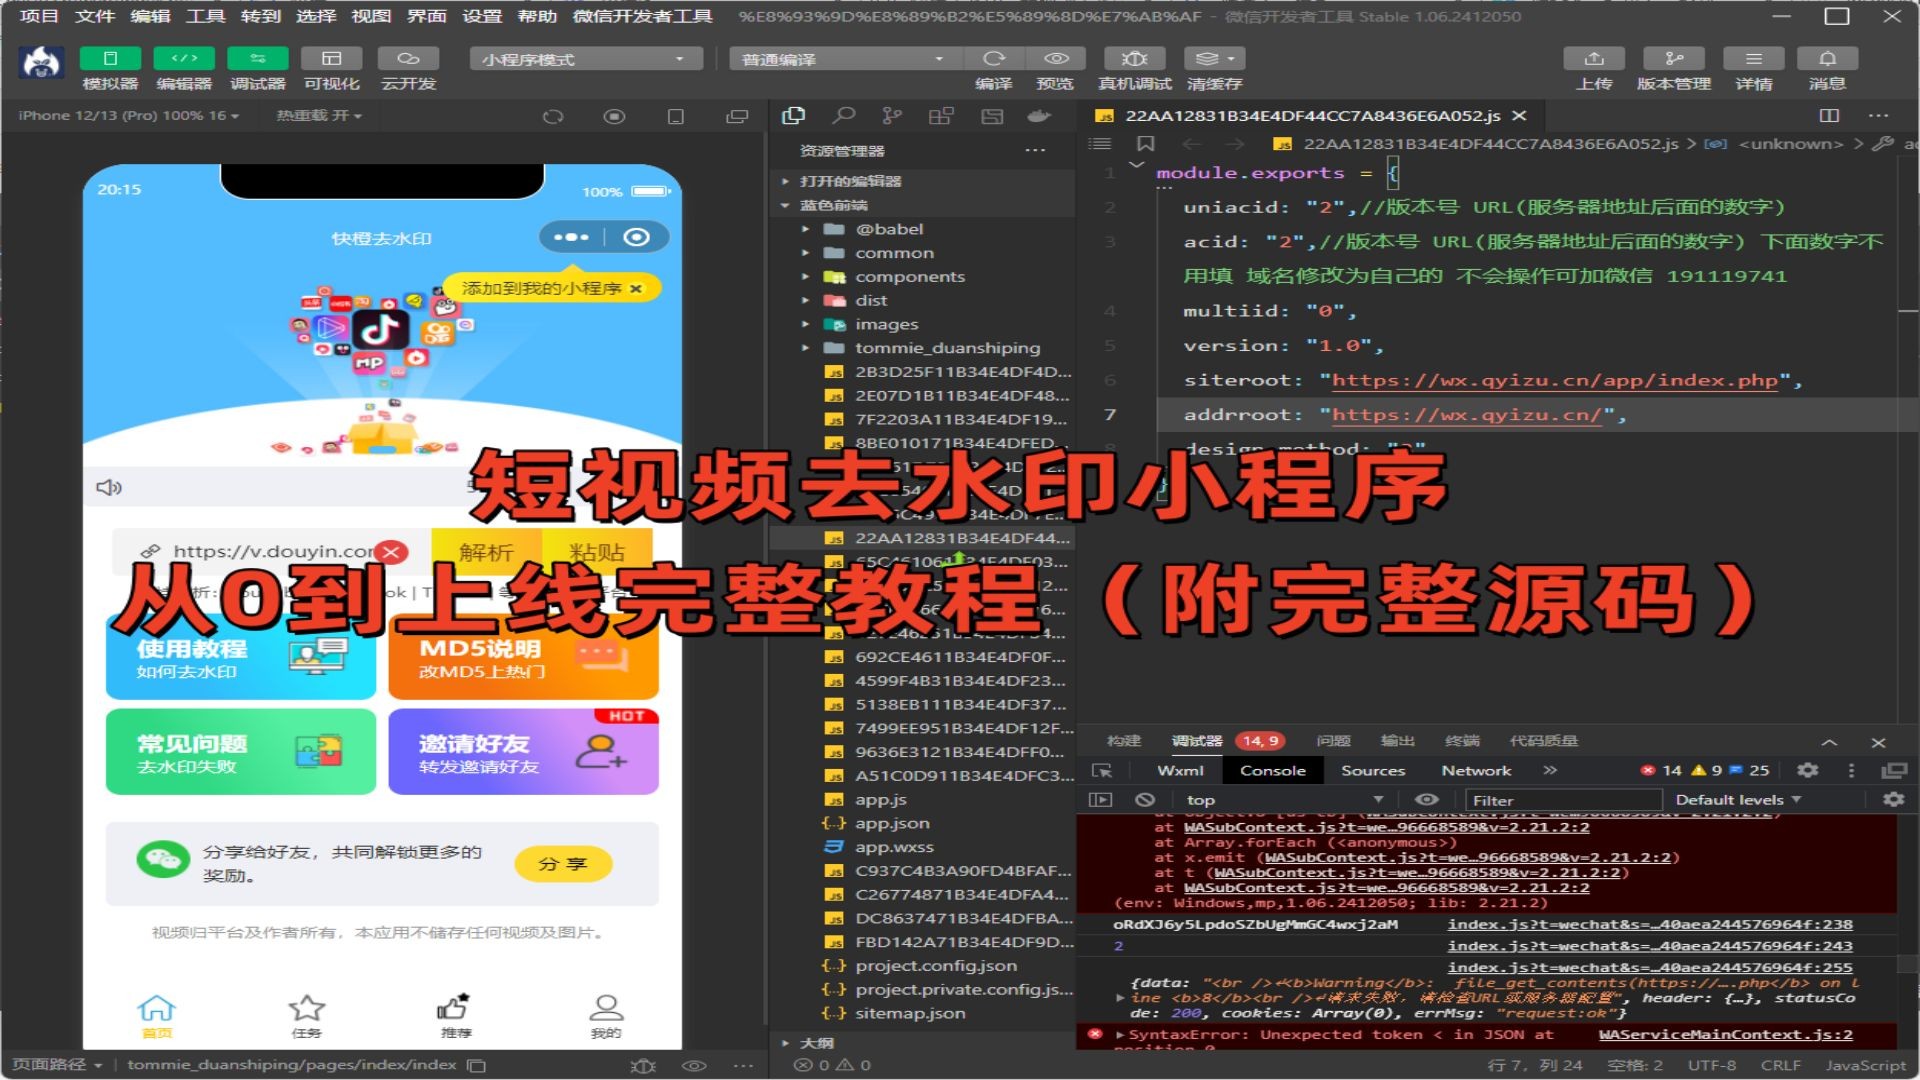Image resolution: width=1920 pixels, height=1080 pixels.
Task: Open the 普通编译 compile mode dropdown
Action: [x=843, y=59]
